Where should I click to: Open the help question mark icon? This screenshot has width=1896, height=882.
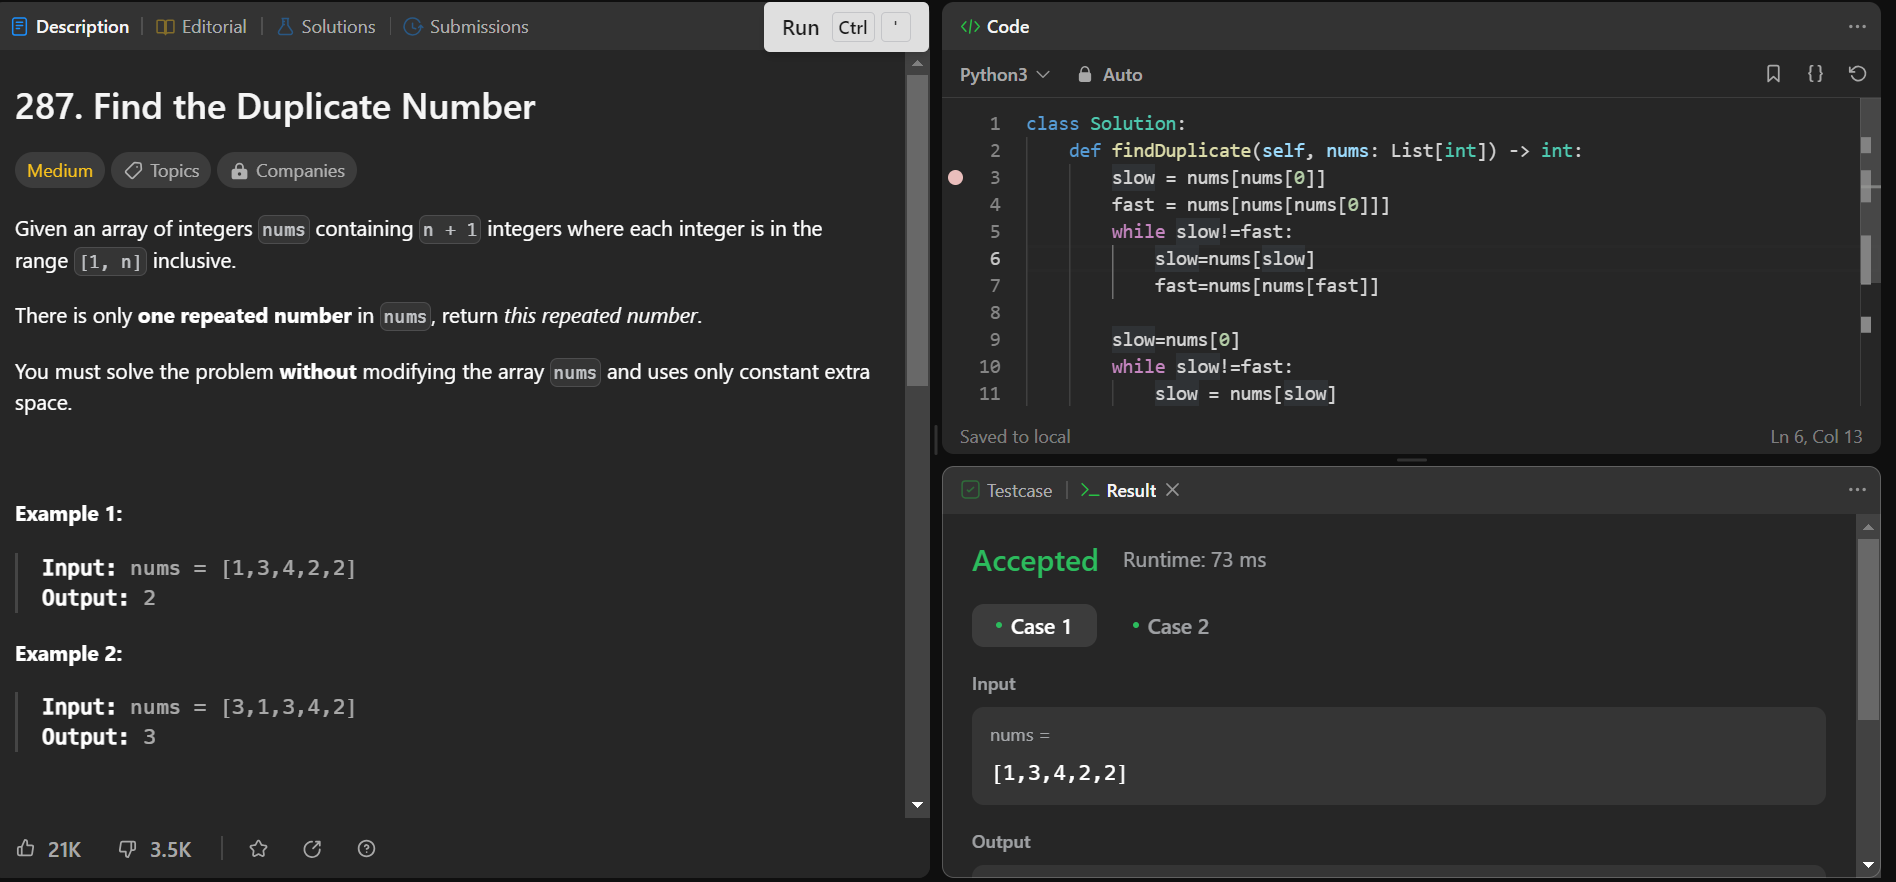point(366,849)
